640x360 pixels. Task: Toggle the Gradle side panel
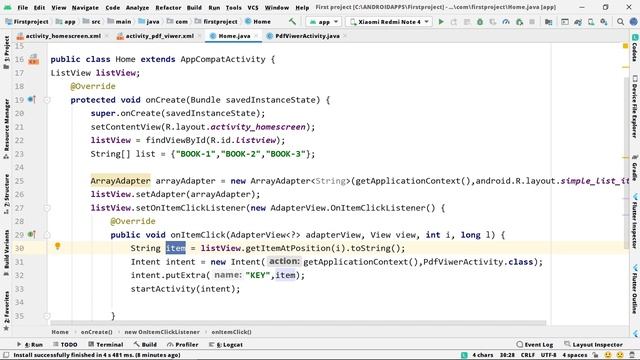tap(635, 167)
